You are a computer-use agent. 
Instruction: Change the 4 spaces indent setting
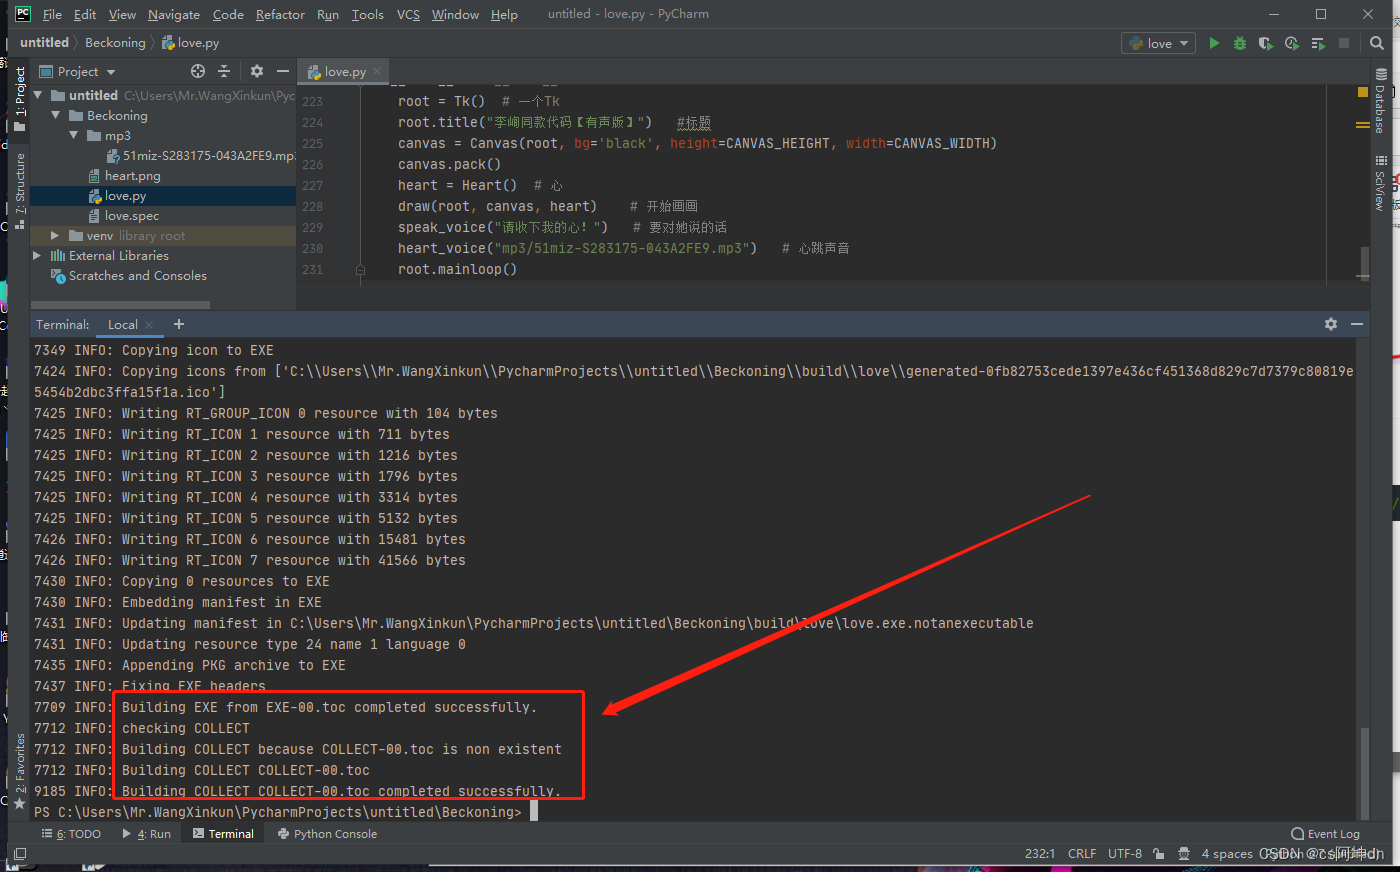(1227, 854)
